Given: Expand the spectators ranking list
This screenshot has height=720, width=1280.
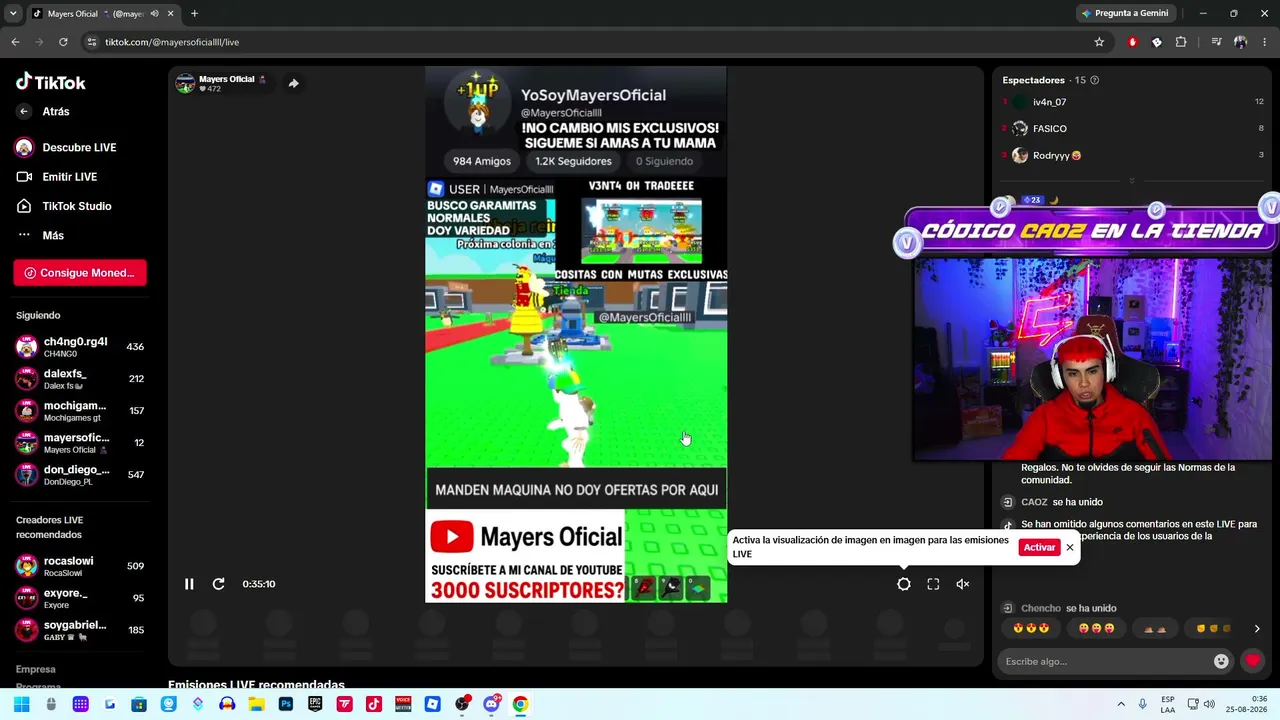Looking at the screenshot, I should 1132,181.
